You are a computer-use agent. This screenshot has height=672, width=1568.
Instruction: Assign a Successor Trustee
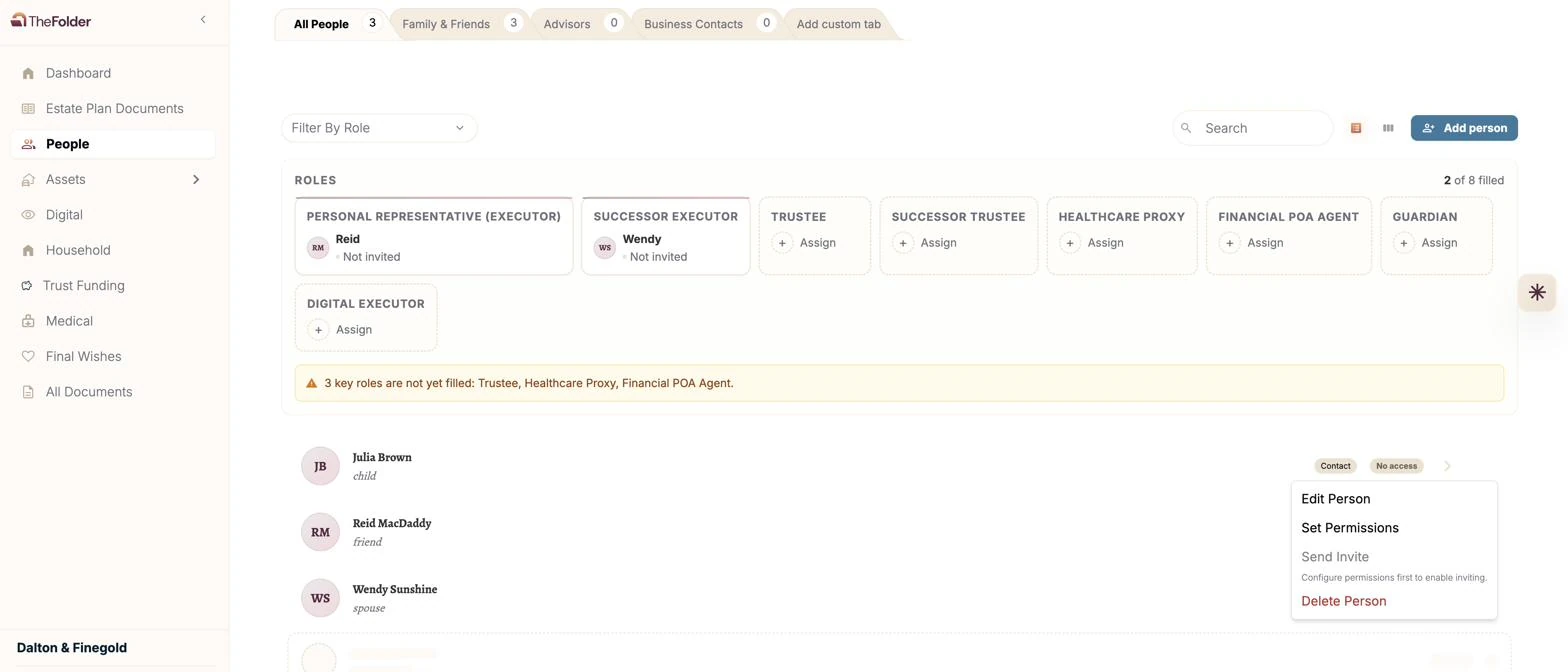tap(927, 243)
